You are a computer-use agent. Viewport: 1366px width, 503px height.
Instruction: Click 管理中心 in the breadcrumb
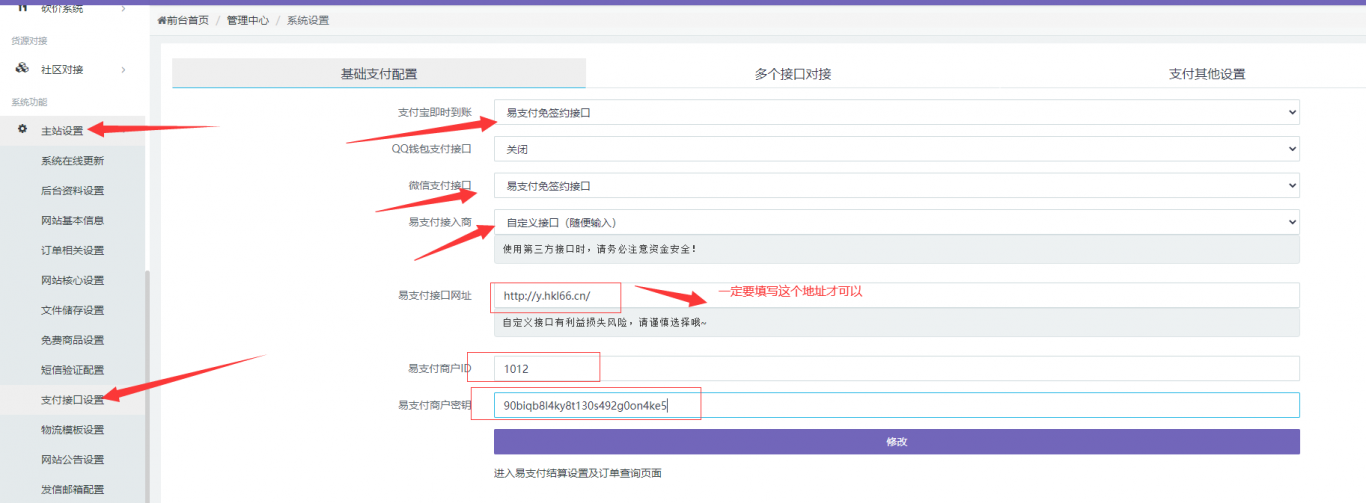click(x=247, y=20)
